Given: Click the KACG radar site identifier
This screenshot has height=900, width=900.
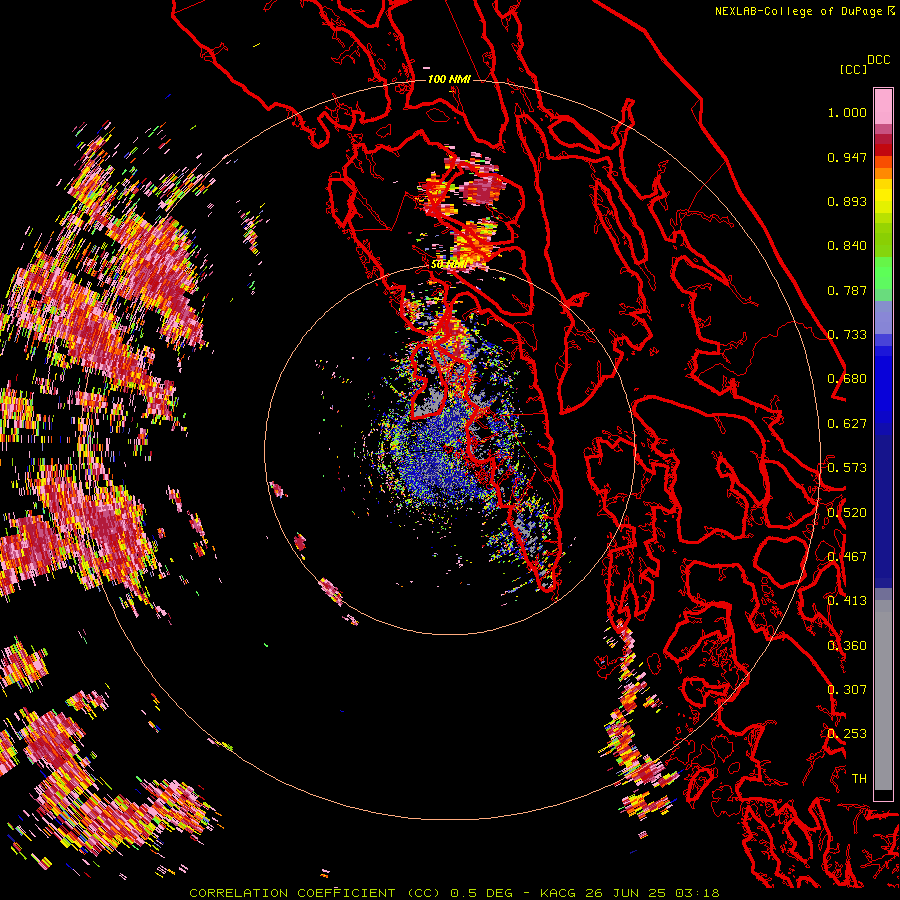Looking at the screenshot, I should pyautogui.click(x=558, y=893).
